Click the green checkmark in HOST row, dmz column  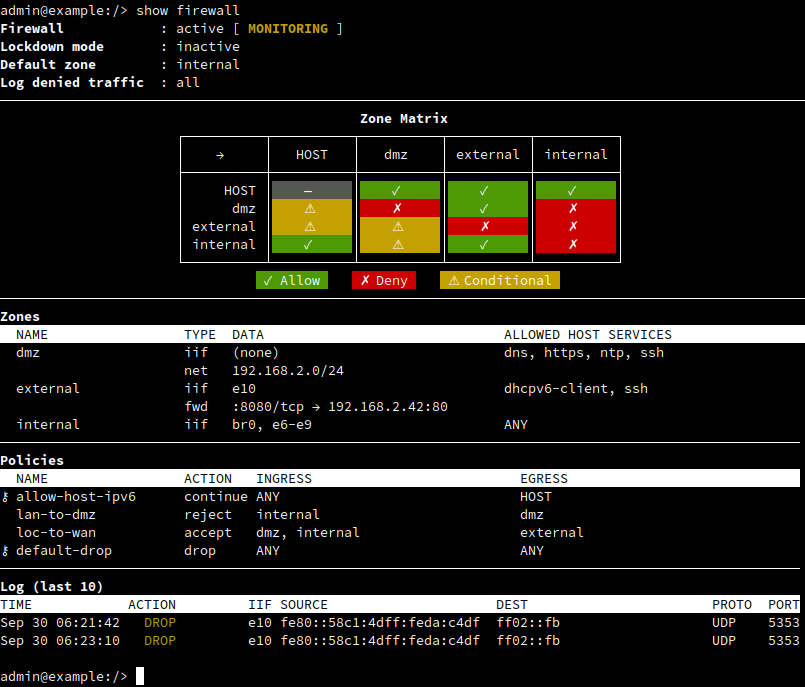pyautogui.click(x=399, y=190)
